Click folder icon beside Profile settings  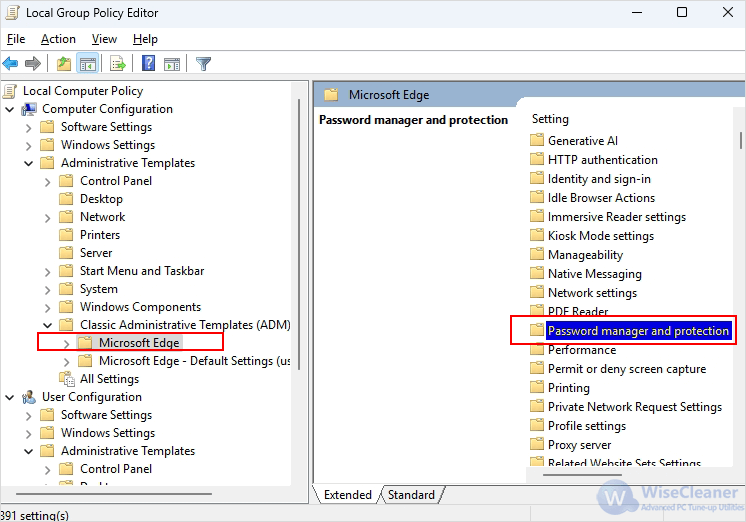[x=537, y=425]
